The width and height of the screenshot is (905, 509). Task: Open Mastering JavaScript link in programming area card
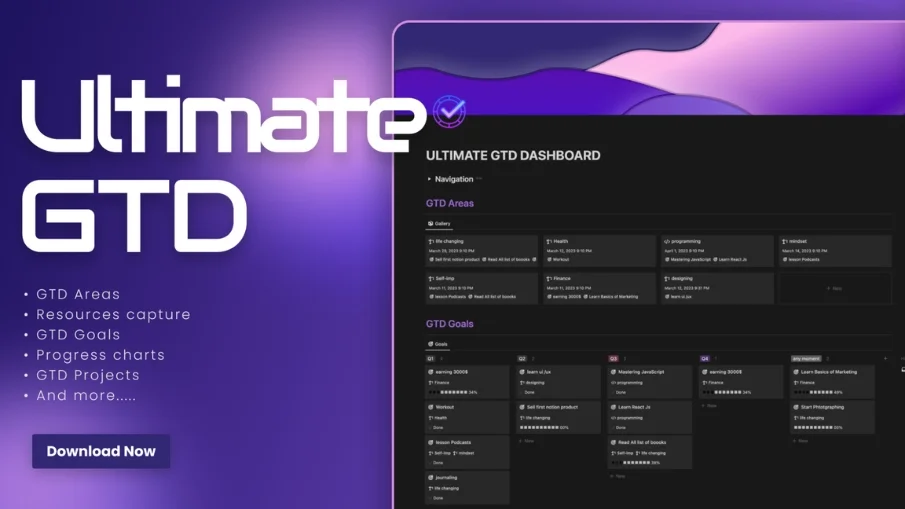(x=687, y=260)
